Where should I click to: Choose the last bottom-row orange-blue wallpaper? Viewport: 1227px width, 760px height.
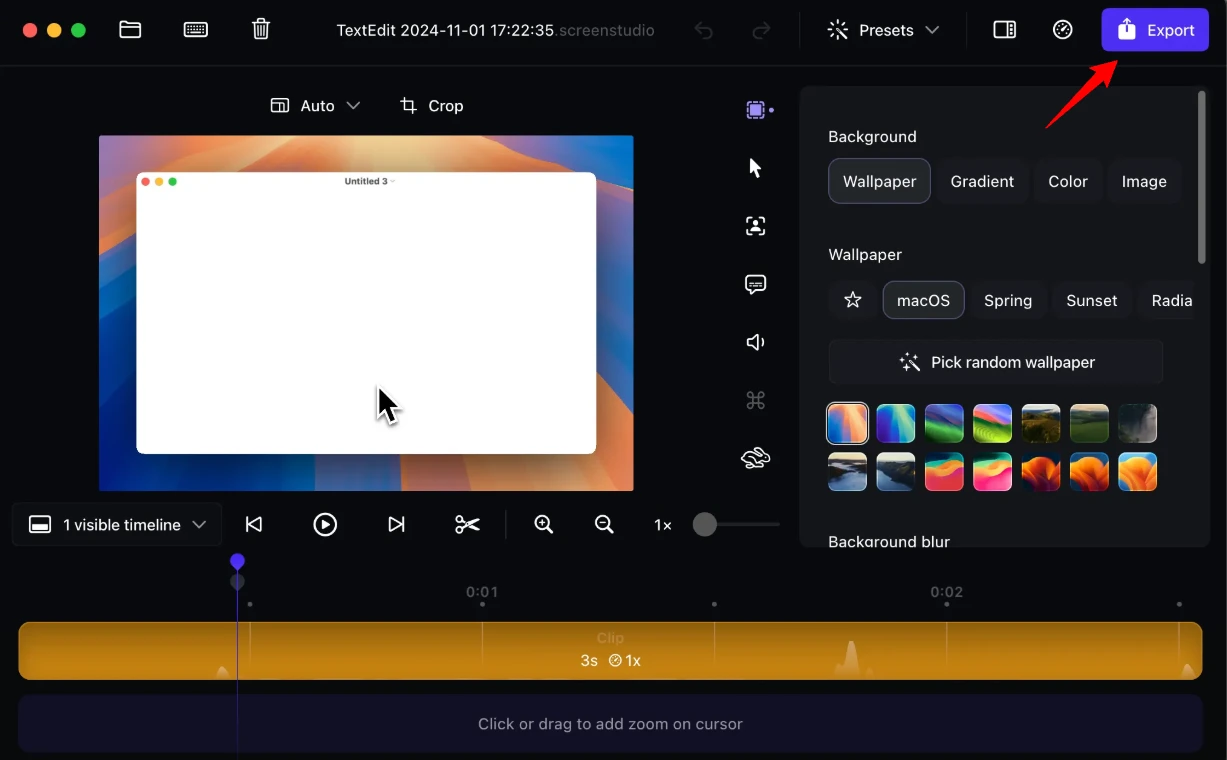coord(1138,472)
